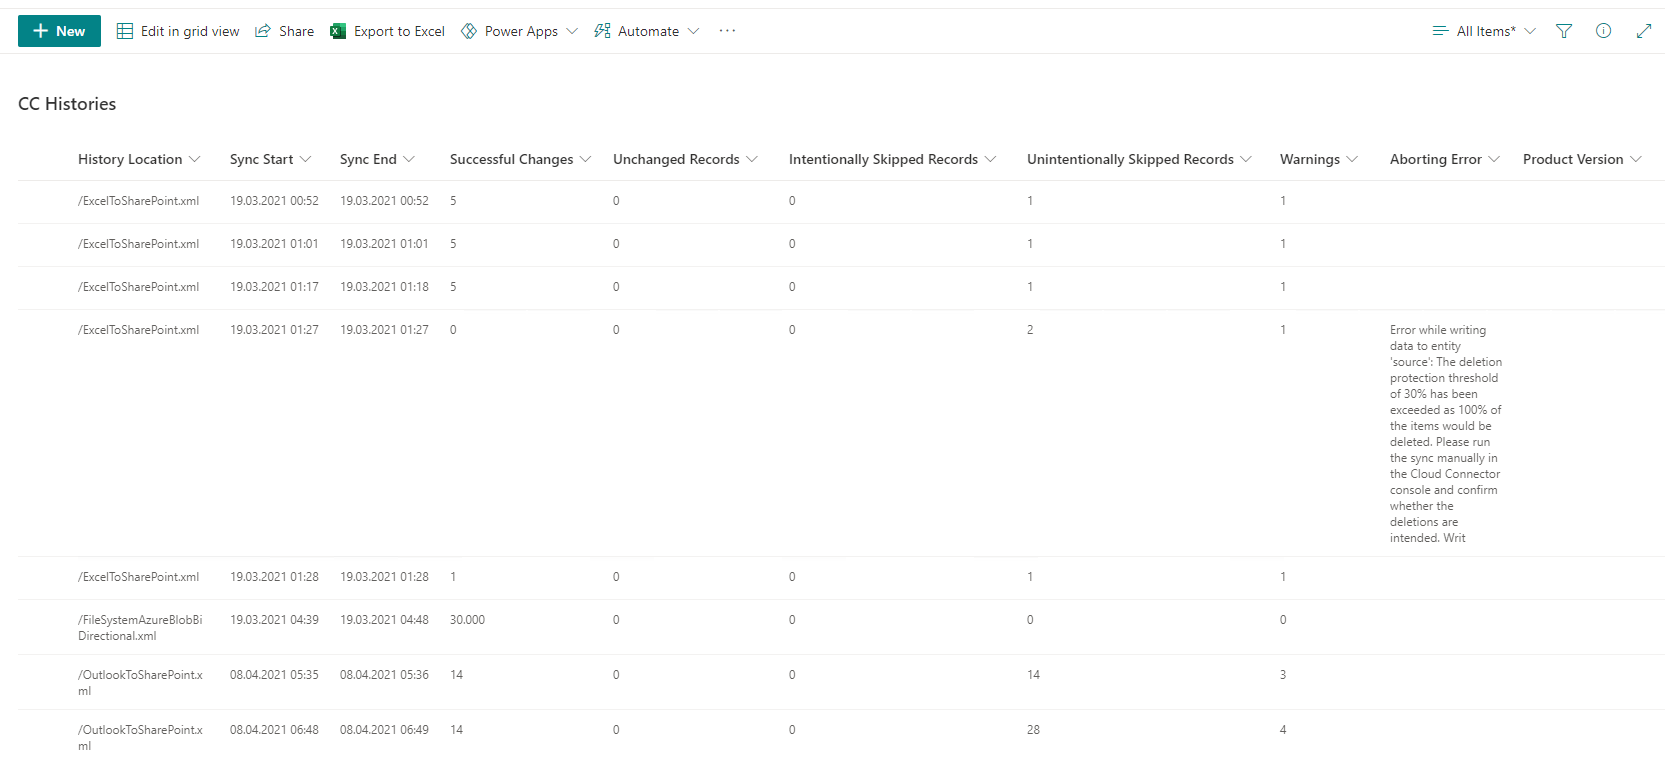
Task: Sort by History Location column header
Action: (x=130, y=159)
